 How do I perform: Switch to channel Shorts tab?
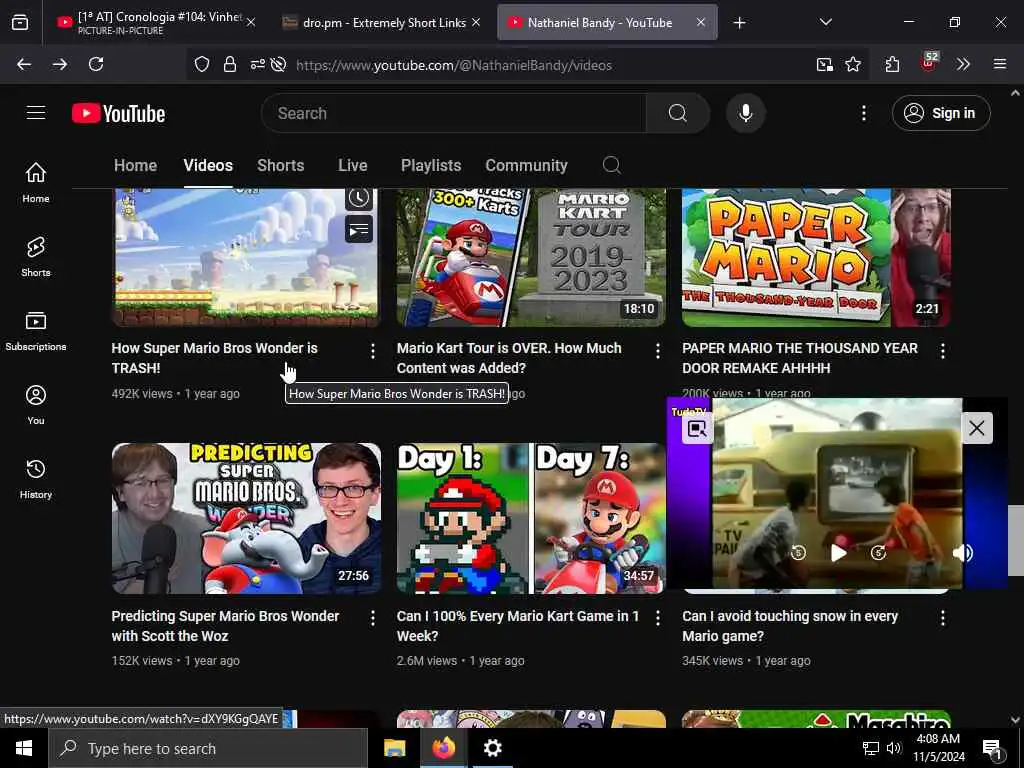[x=280, y=165]
